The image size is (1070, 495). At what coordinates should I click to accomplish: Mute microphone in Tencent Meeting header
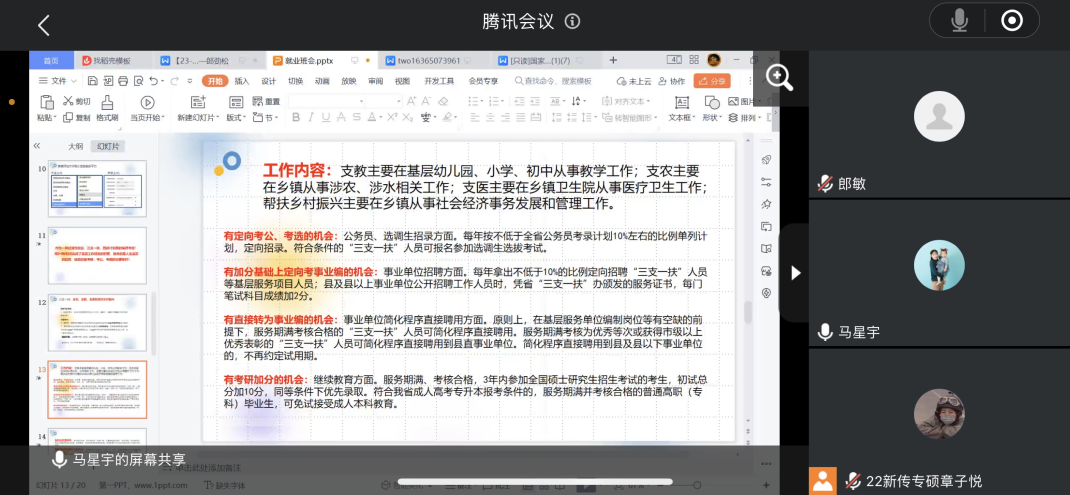coord(959,21)
